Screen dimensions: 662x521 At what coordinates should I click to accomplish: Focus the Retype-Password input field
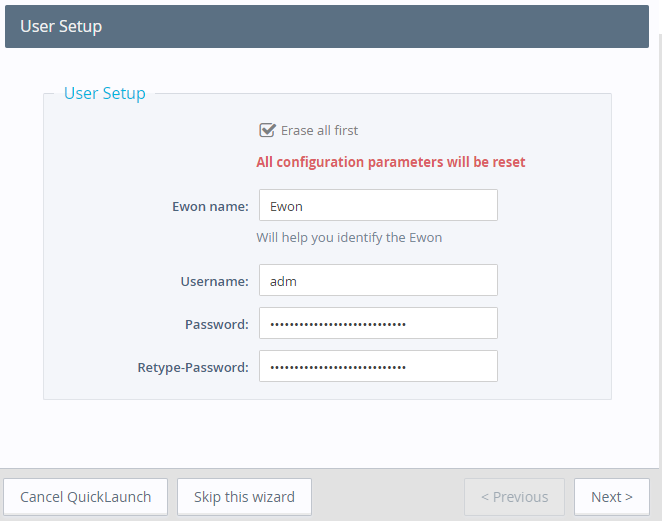[377, 366]
